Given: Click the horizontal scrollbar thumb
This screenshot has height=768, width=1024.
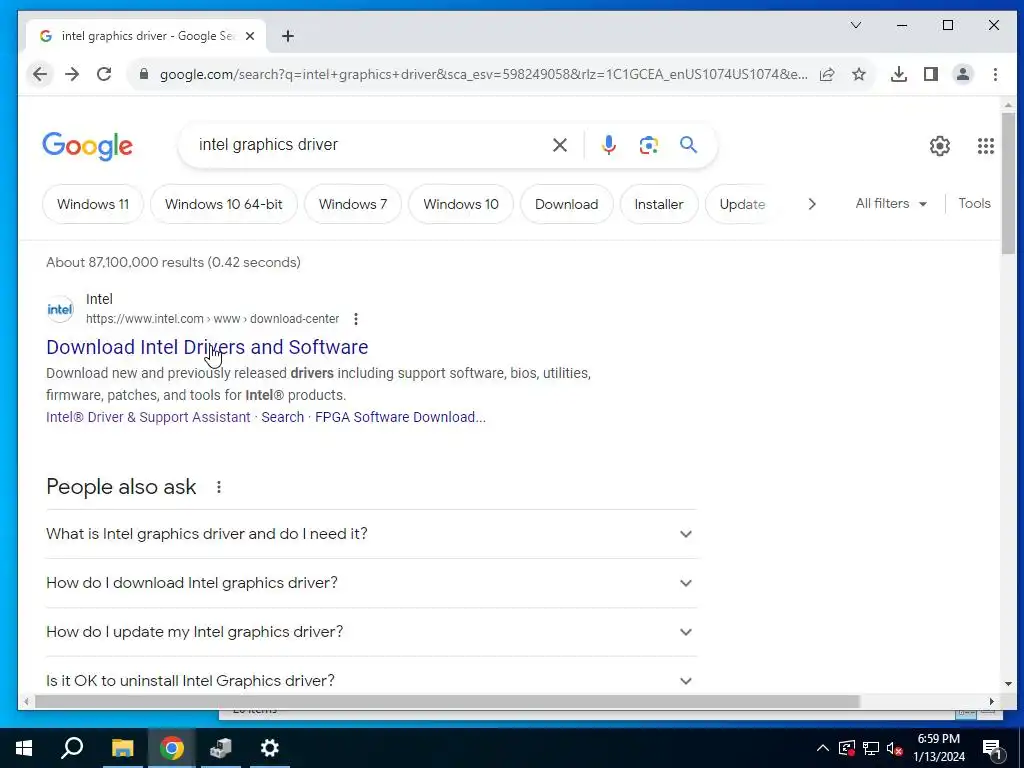Looking at the screenshot, I should pyautogui.click(x=447, y=702).
